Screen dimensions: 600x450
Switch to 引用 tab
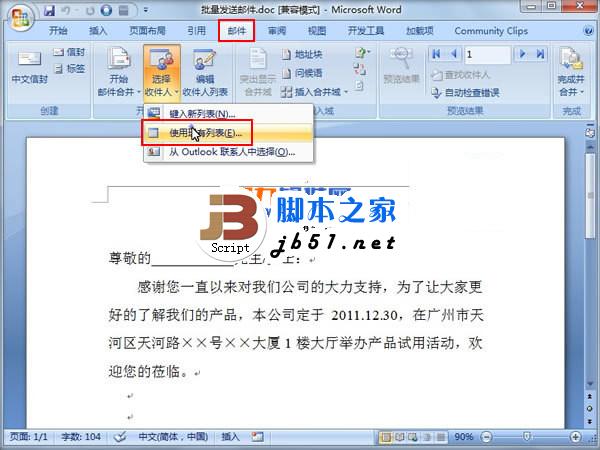coord(197,31)
